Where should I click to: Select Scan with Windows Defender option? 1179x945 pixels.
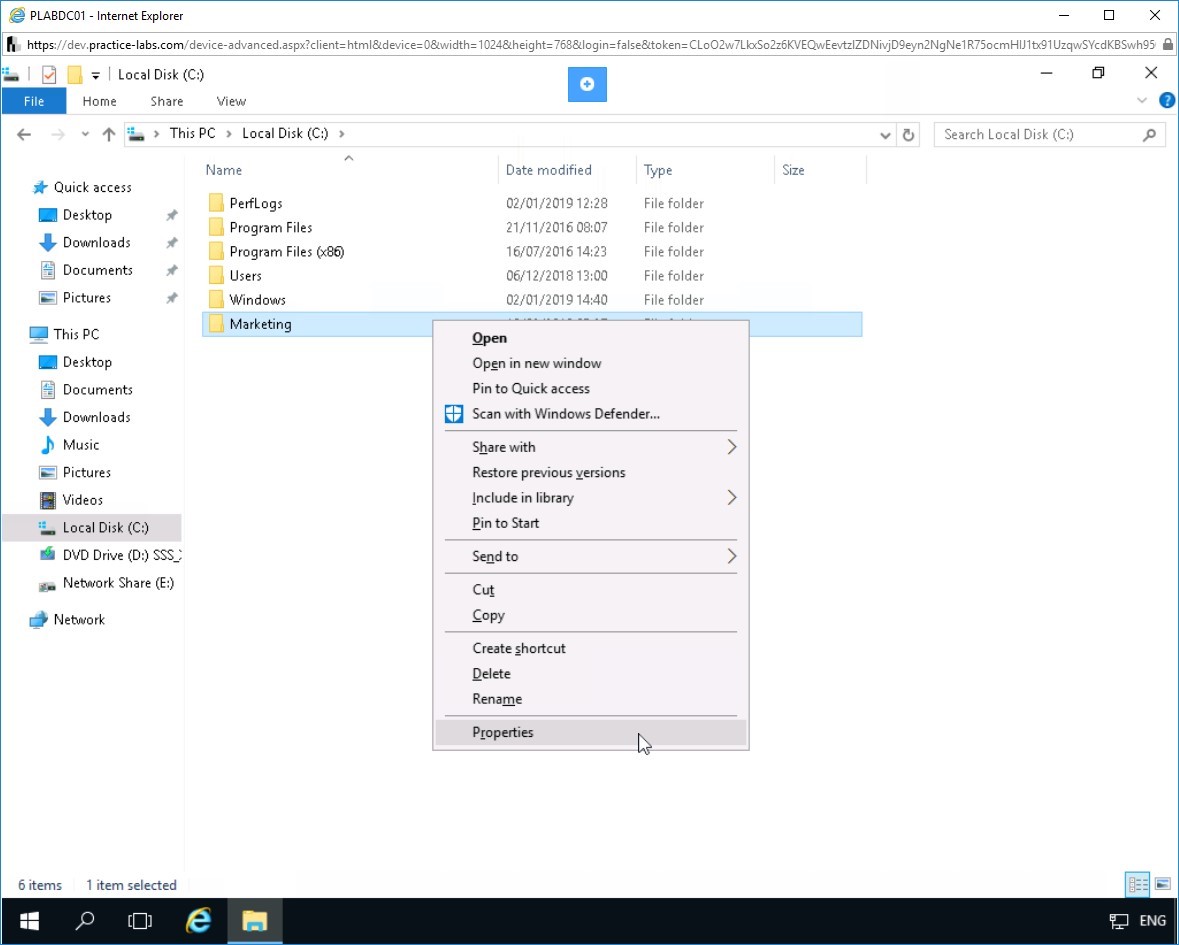[590, 414]
